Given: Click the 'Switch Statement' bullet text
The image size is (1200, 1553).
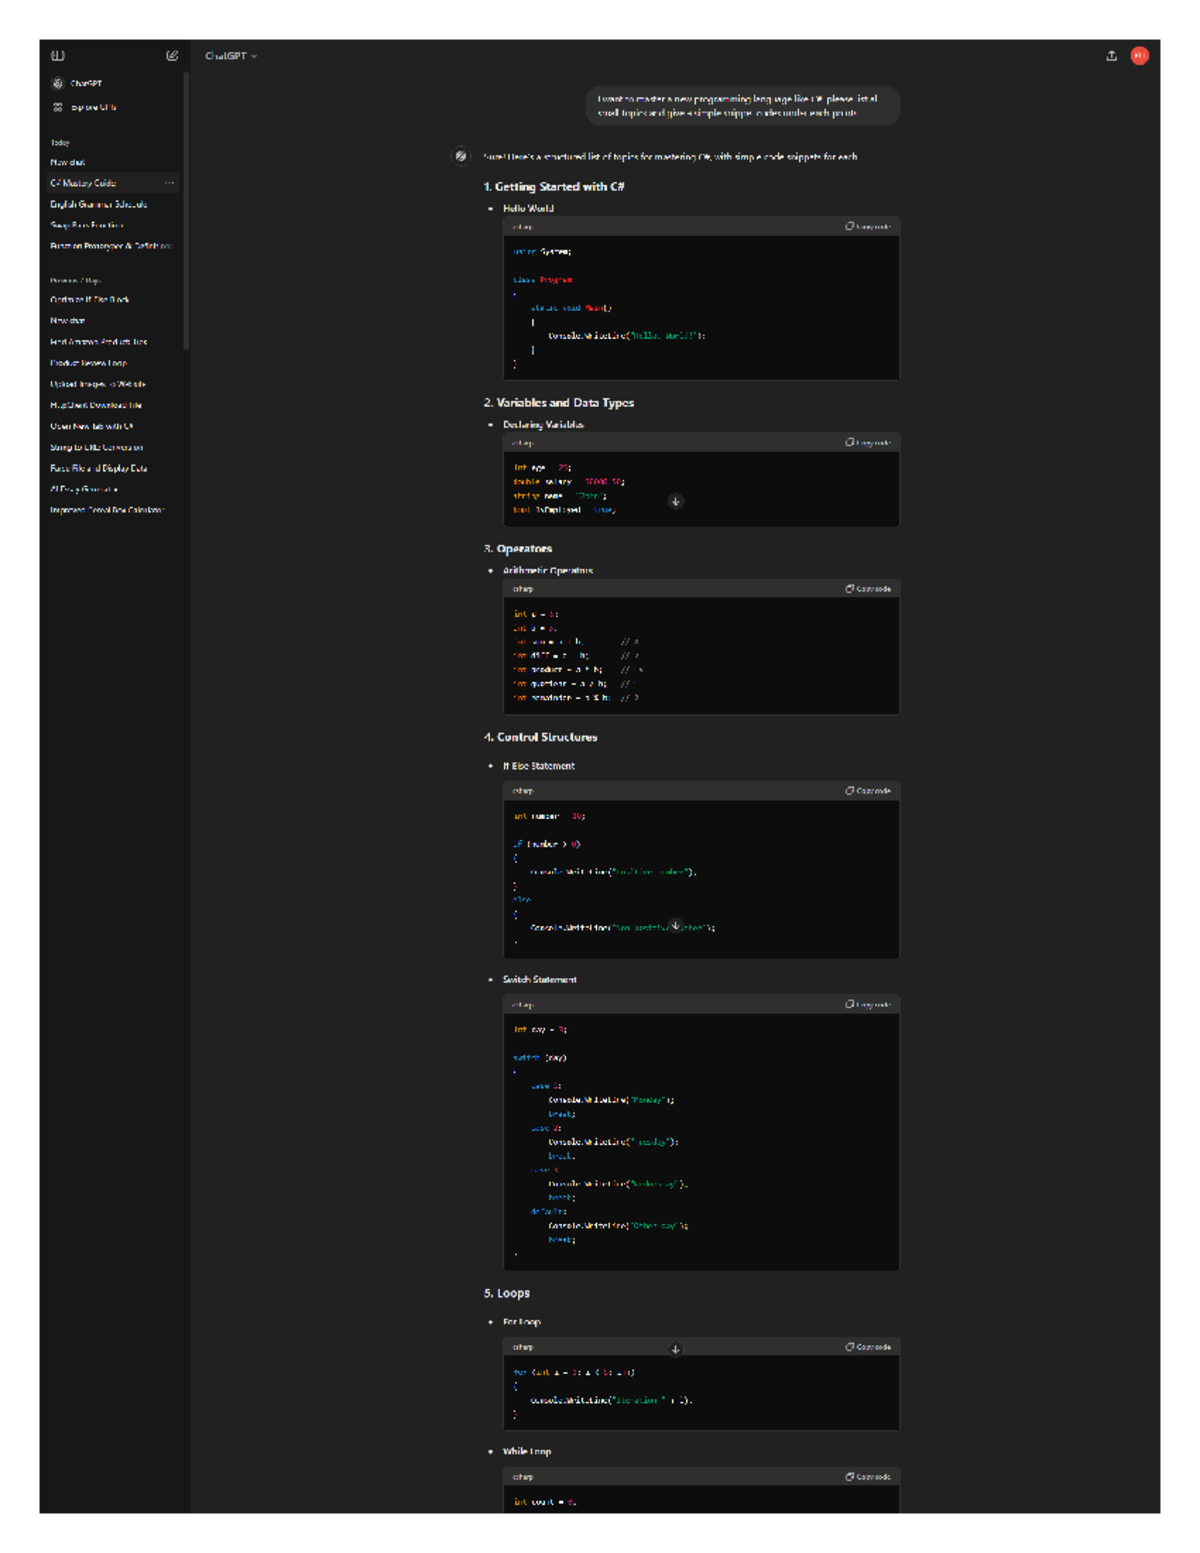Looking at the screenshot, I should coord(540,980).
